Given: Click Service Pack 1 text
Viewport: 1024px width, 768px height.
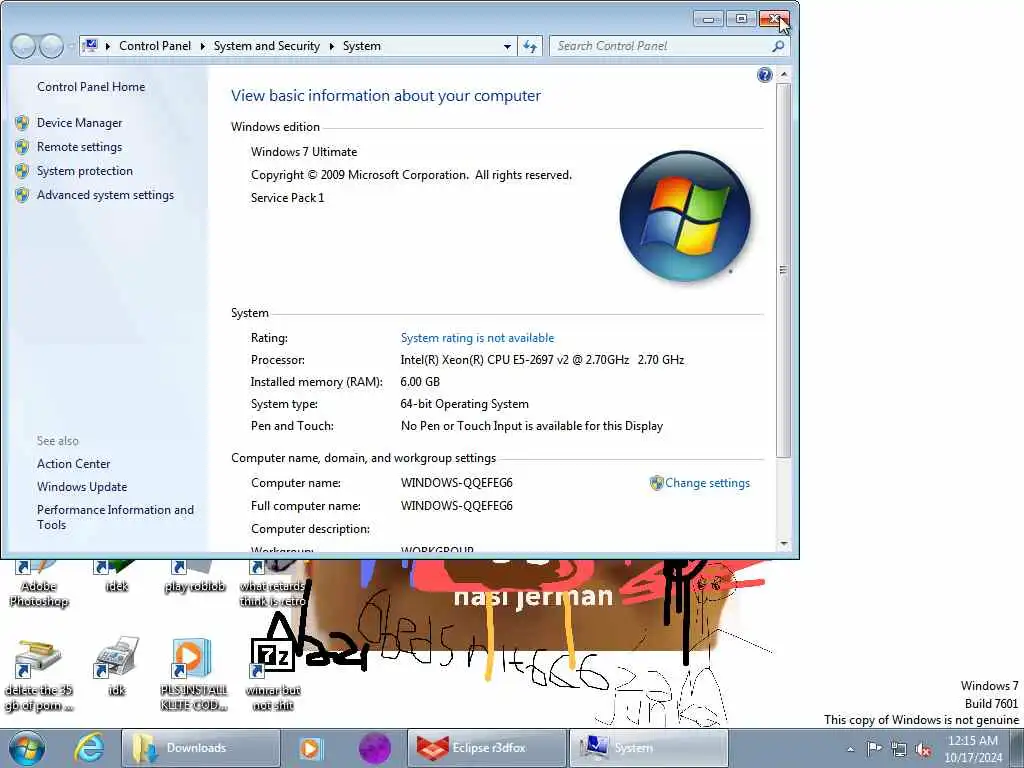Looking at the screenshot, I should [x=287, y=198].
